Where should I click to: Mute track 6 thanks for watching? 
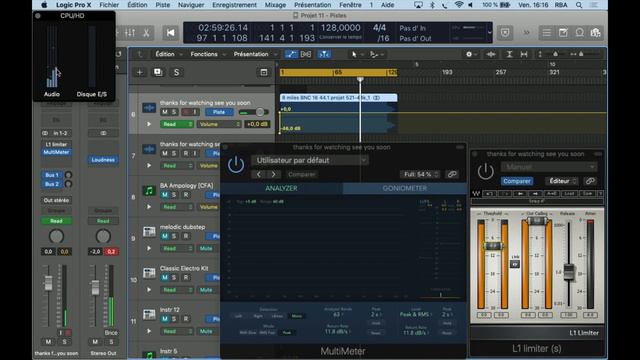(165, 112)
